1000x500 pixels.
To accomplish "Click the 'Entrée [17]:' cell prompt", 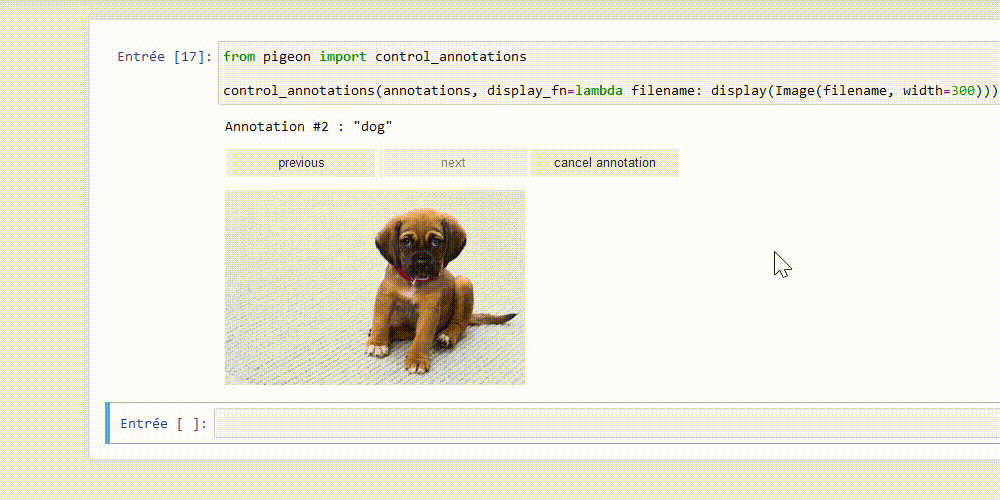I will [x=165, y=57].
